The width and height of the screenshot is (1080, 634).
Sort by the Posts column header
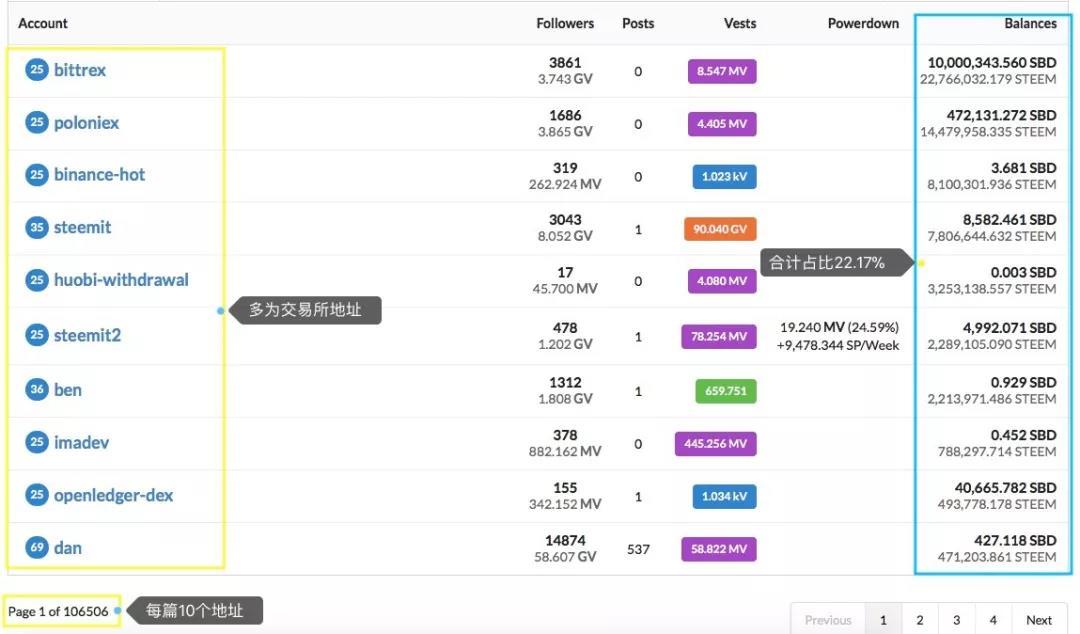(638, 23)
